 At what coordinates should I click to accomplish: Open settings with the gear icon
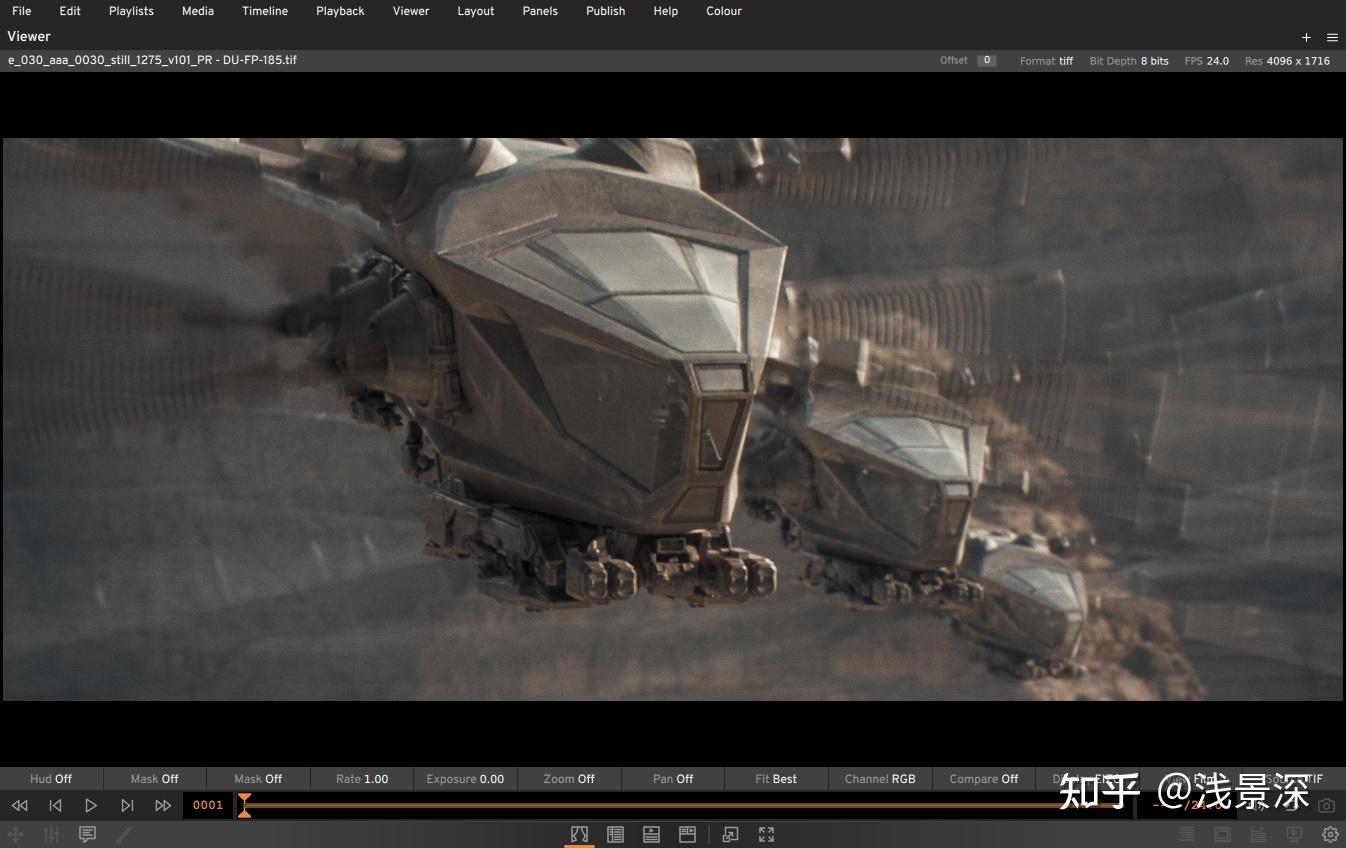point(1330,834)
